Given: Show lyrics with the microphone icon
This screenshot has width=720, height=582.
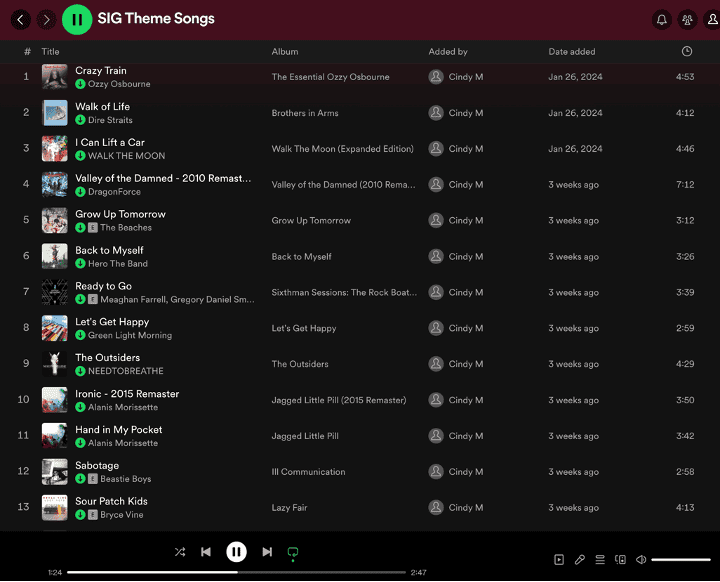Looking at the screenshot, I should tap(580, 560).
